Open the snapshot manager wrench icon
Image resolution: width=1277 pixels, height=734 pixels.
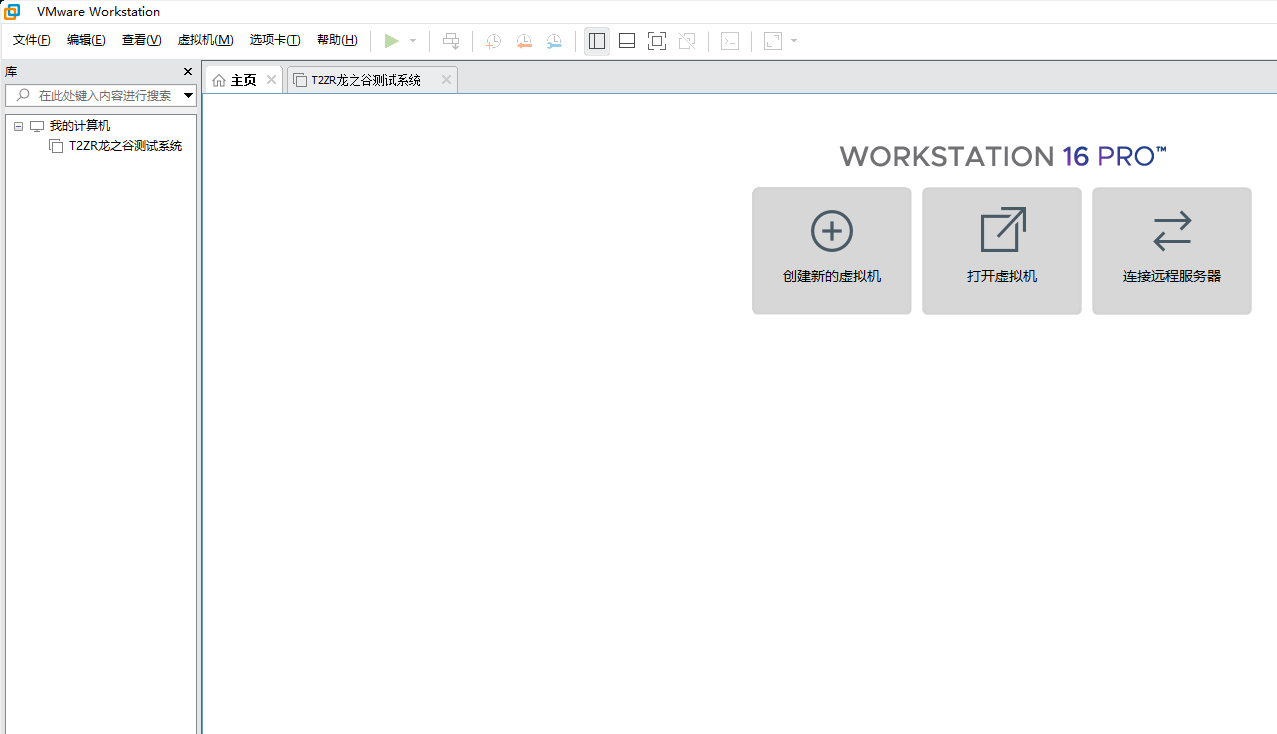click(554, 41)
